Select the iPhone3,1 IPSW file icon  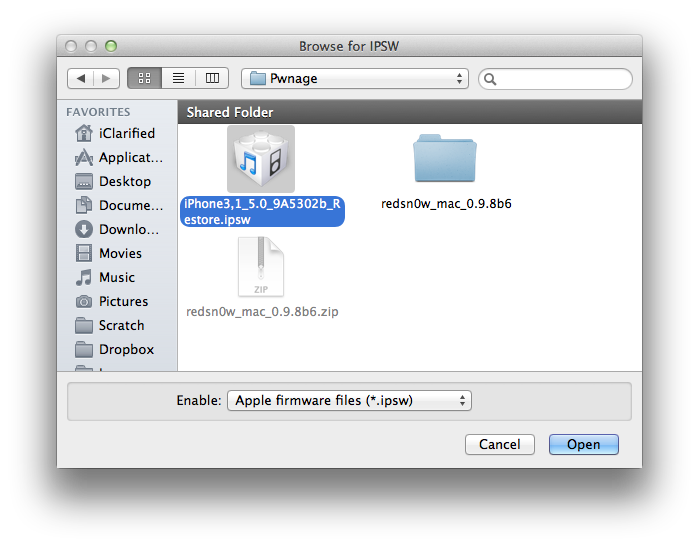pos(261,159)
